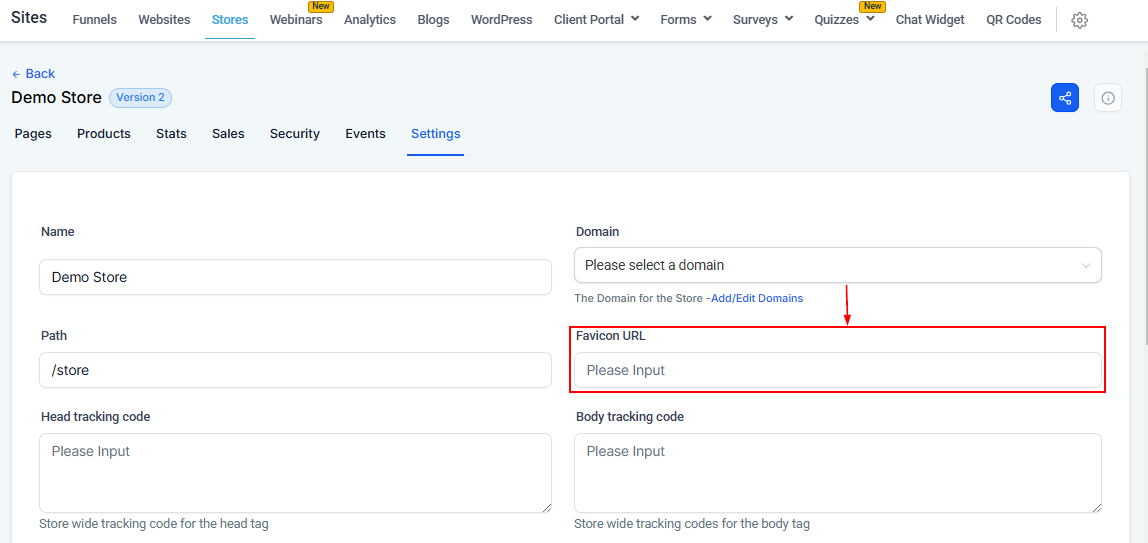Switch to the Products tab
This screenshot has height=543, width=1148.
click(x=104, y=134)
